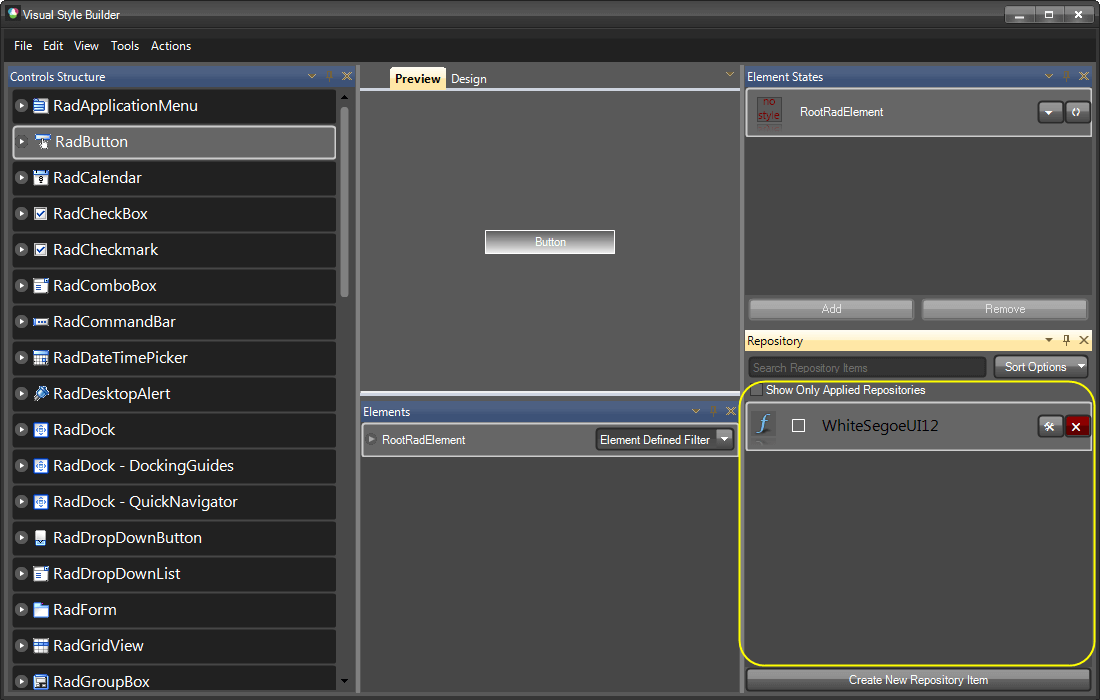The image size is (1100, 700).
Task: Click the font icon on WhiteSegoeUI12 item
Action: click(x=762, y=425)
